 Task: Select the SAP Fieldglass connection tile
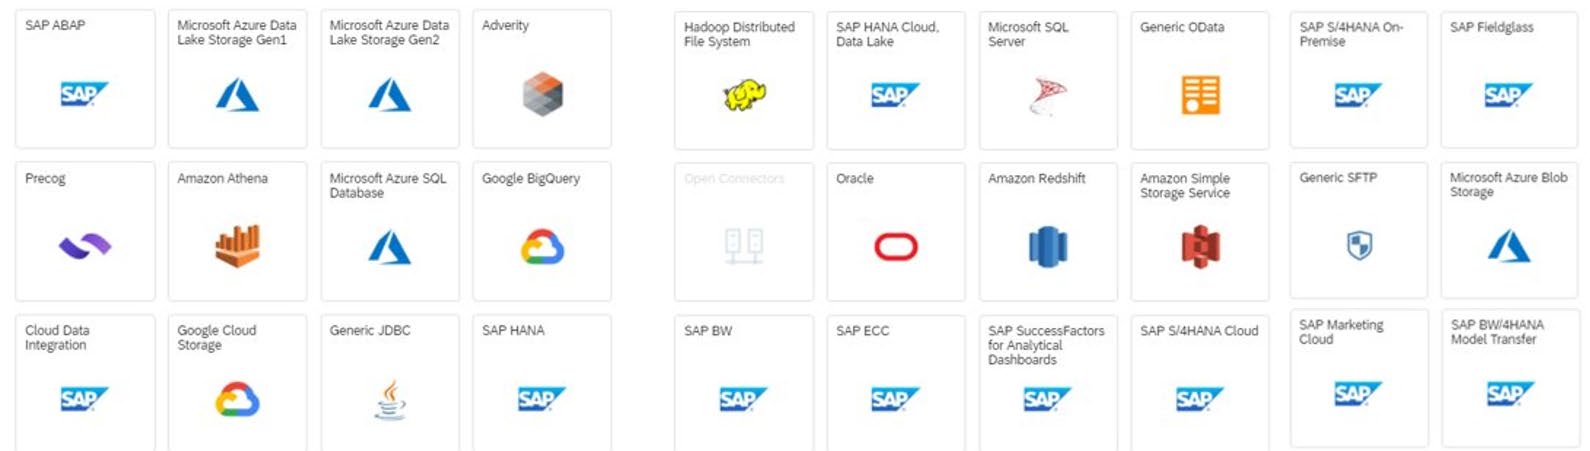pos(1509,80)
